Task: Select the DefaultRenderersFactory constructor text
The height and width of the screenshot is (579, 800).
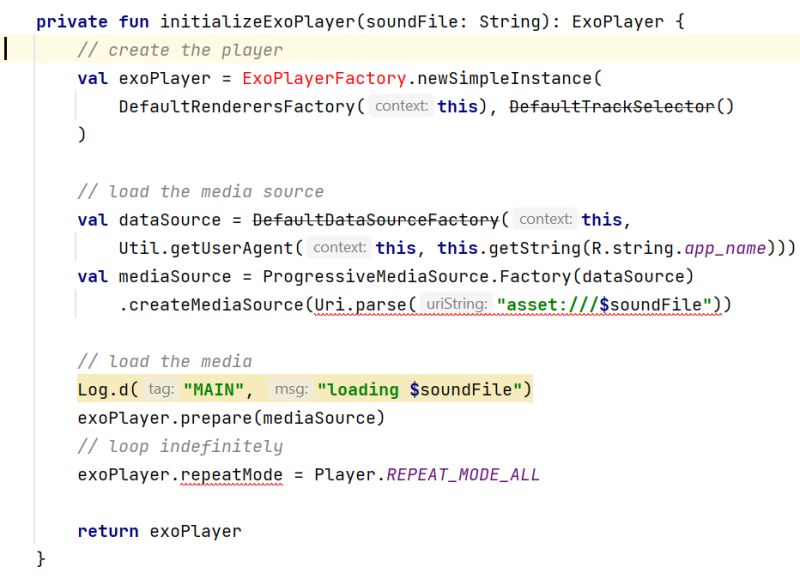Action: (x=237, y=107)
